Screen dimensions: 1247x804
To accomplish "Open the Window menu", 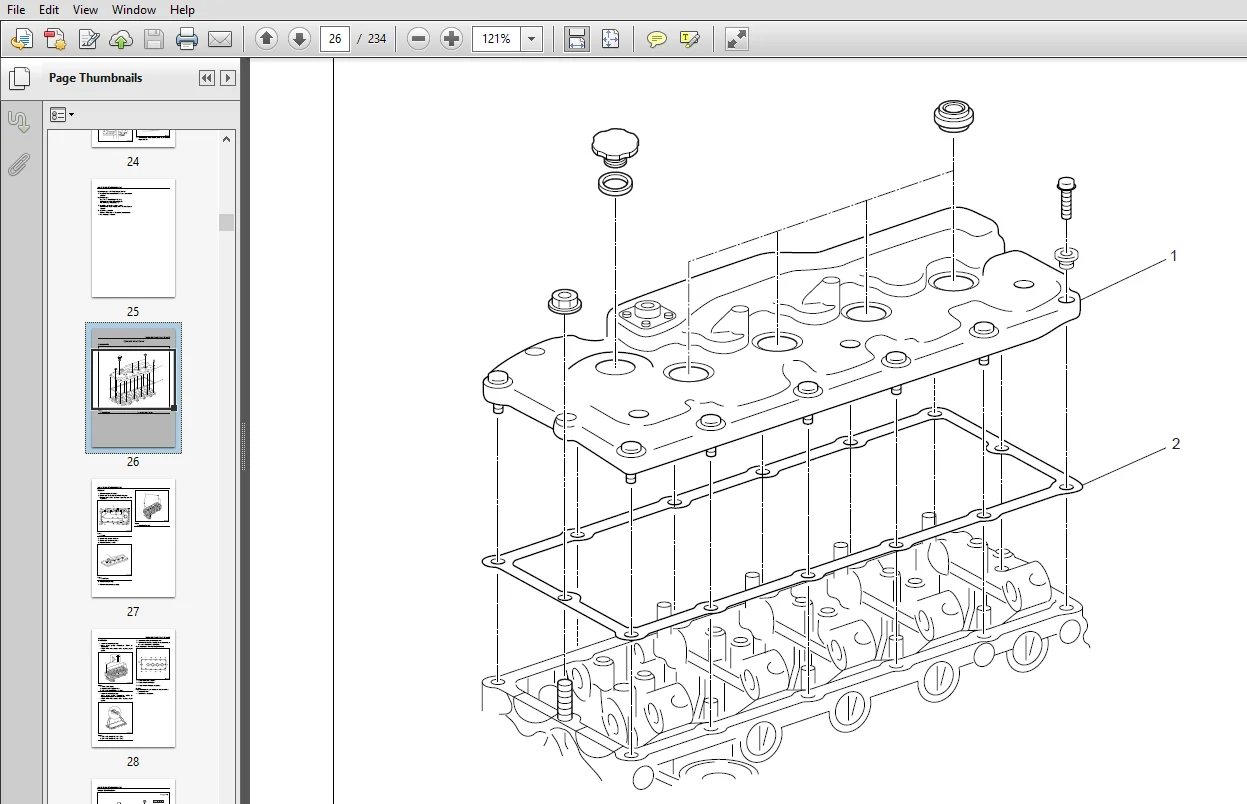I will (134, 10).
